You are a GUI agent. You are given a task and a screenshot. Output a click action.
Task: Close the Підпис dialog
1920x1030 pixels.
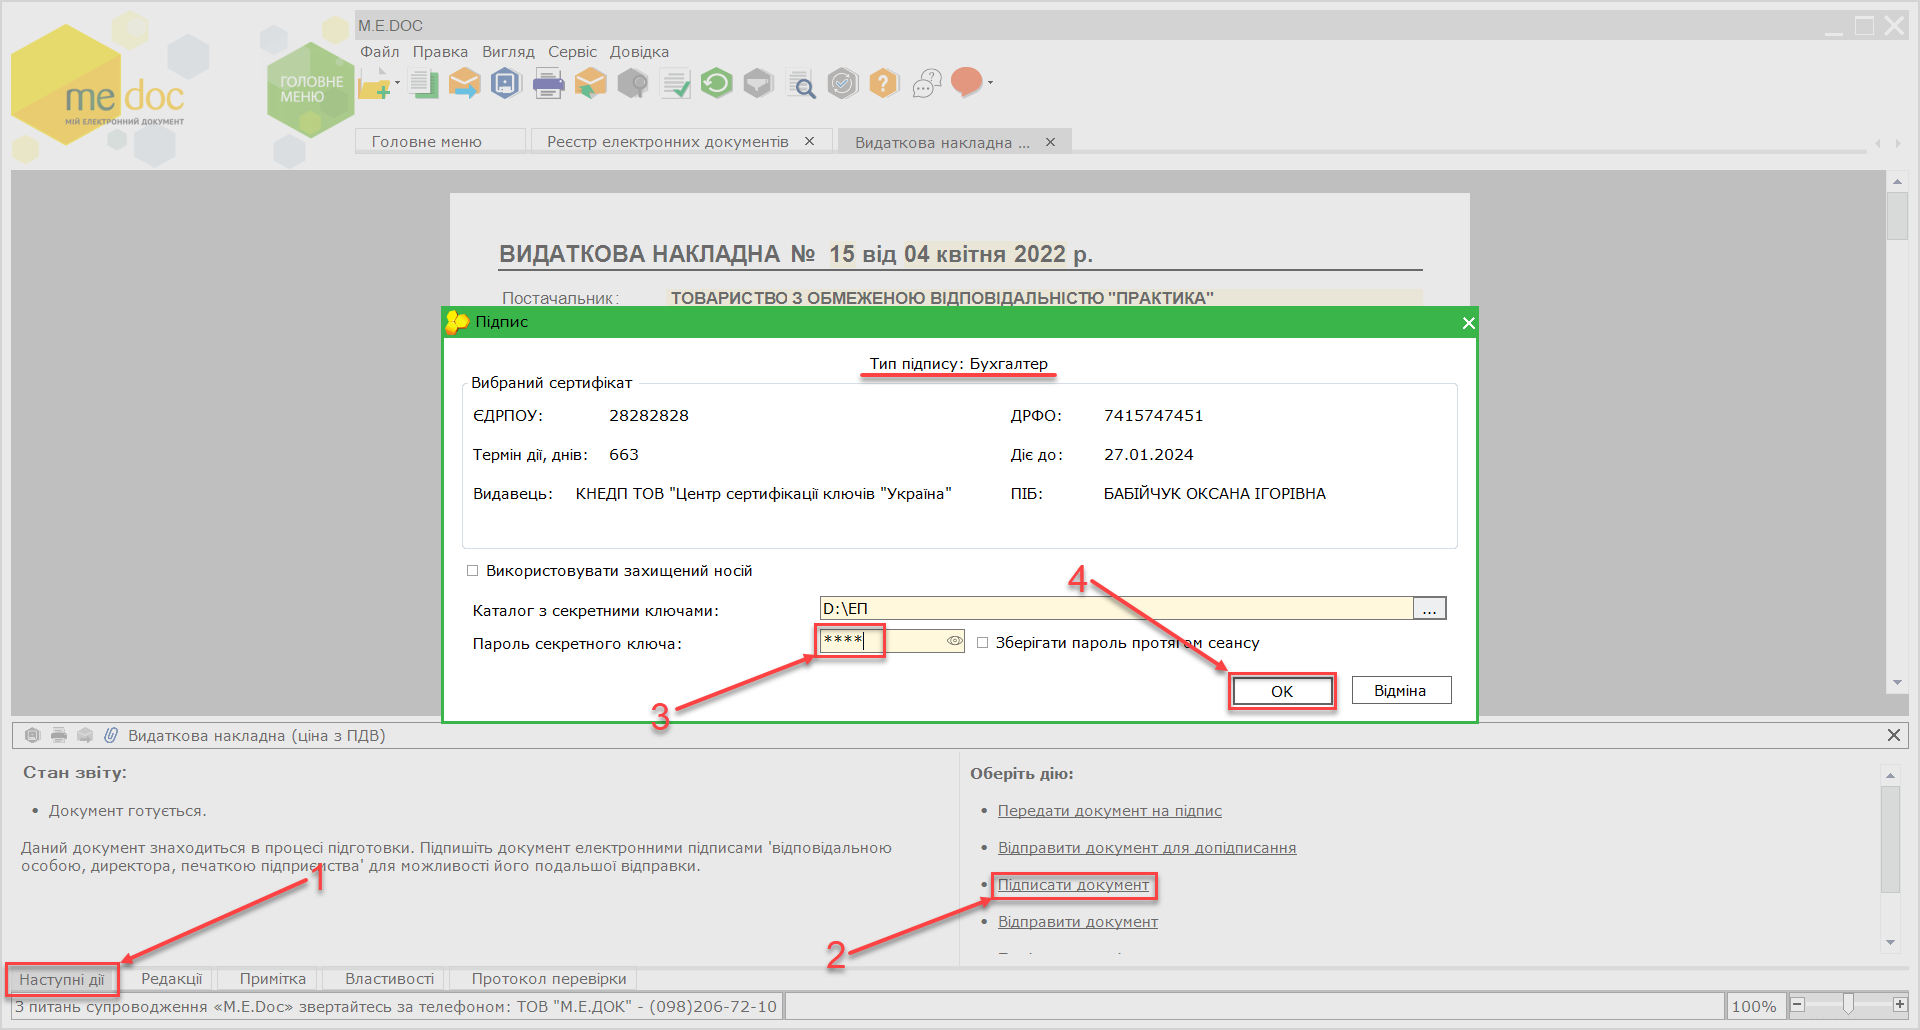pos(1468,323)
